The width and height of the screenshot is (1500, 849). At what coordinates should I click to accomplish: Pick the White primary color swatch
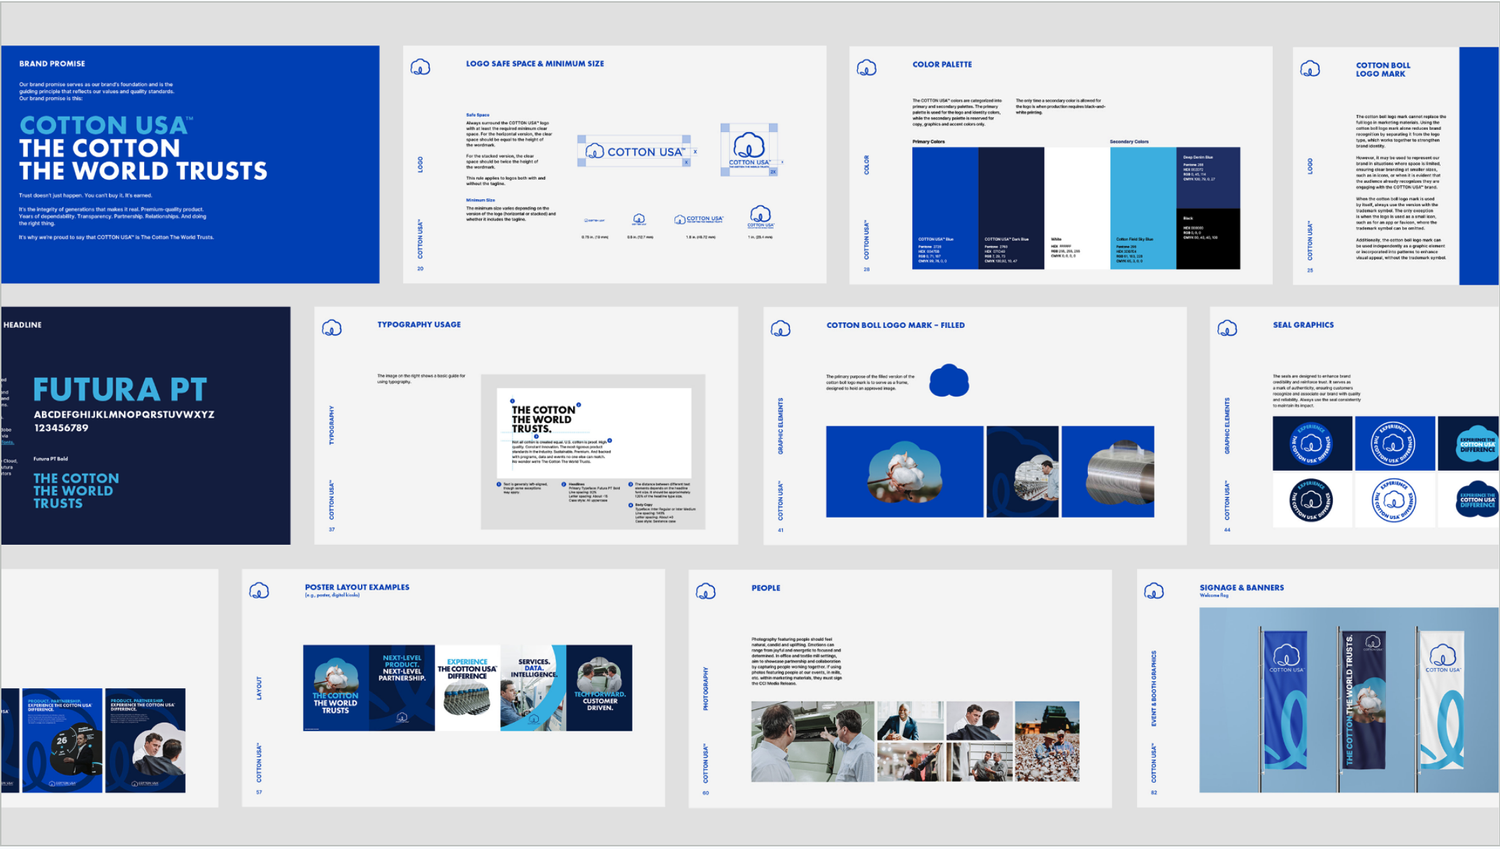click(x=1077, y=208)
